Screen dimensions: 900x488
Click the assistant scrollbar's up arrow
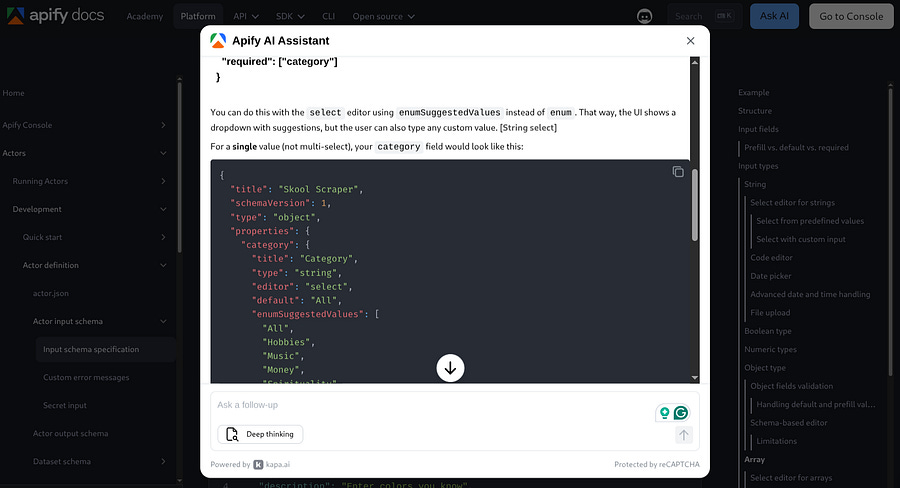(x=695, y=62)
